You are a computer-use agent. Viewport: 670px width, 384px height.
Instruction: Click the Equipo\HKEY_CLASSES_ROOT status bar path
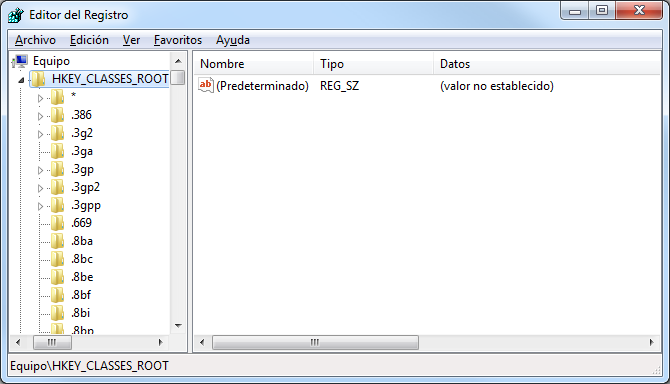[89, 366]
